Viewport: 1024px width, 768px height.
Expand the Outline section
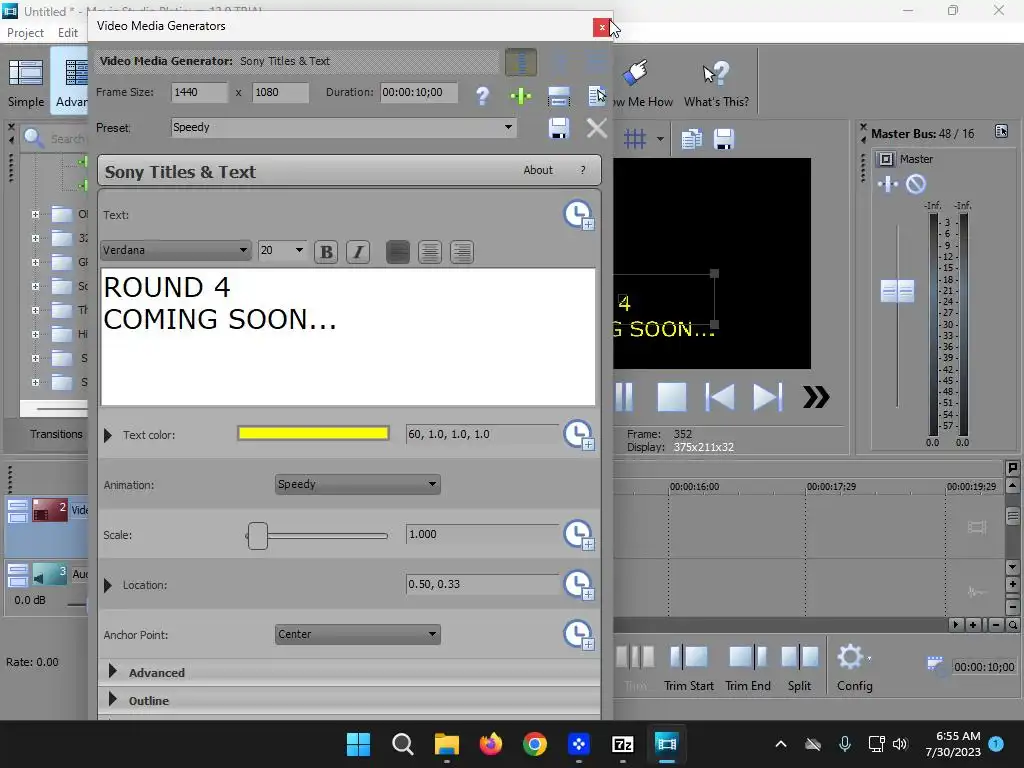click(x=112, y=699)
